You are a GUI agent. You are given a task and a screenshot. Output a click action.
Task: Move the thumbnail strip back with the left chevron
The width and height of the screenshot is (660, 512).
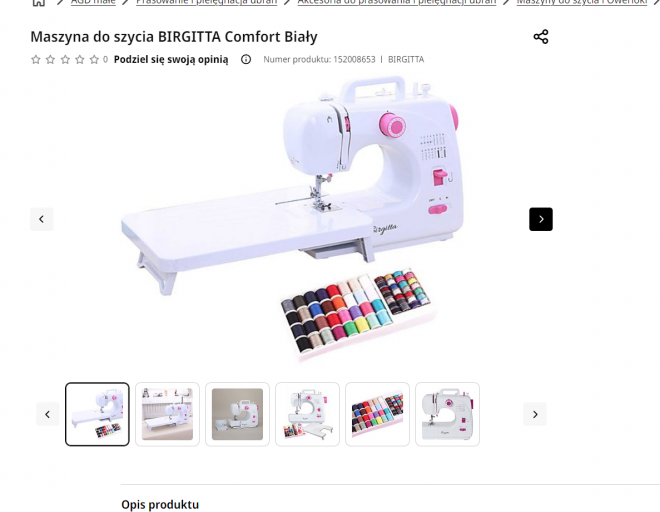[x=48, y=414]
